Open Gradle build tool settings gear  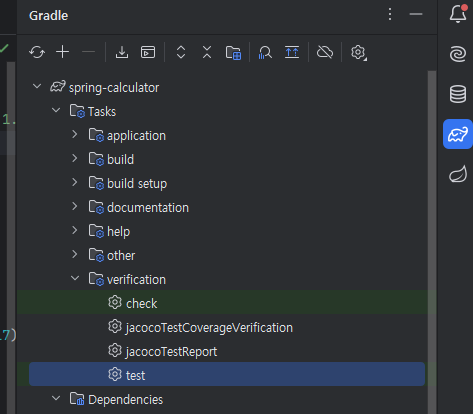359,53
